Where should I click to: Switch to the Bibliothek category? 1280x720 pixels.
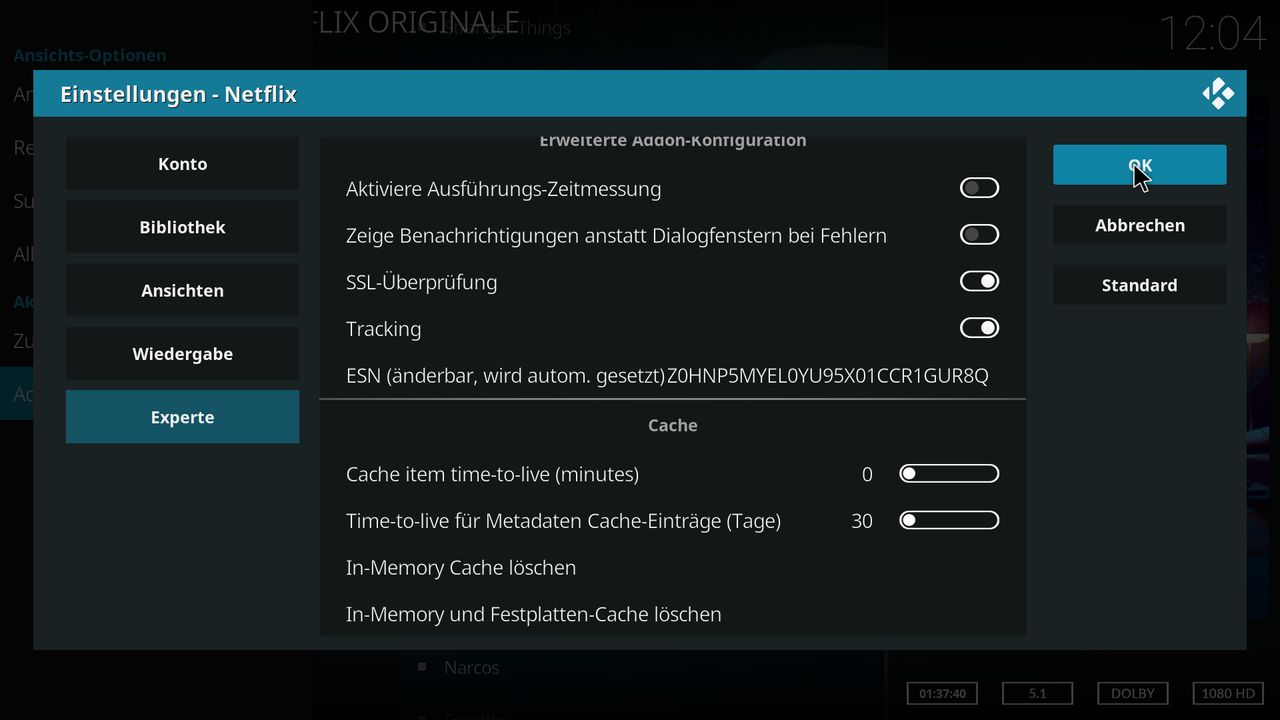pyautogui.click(x=182, y=227)
